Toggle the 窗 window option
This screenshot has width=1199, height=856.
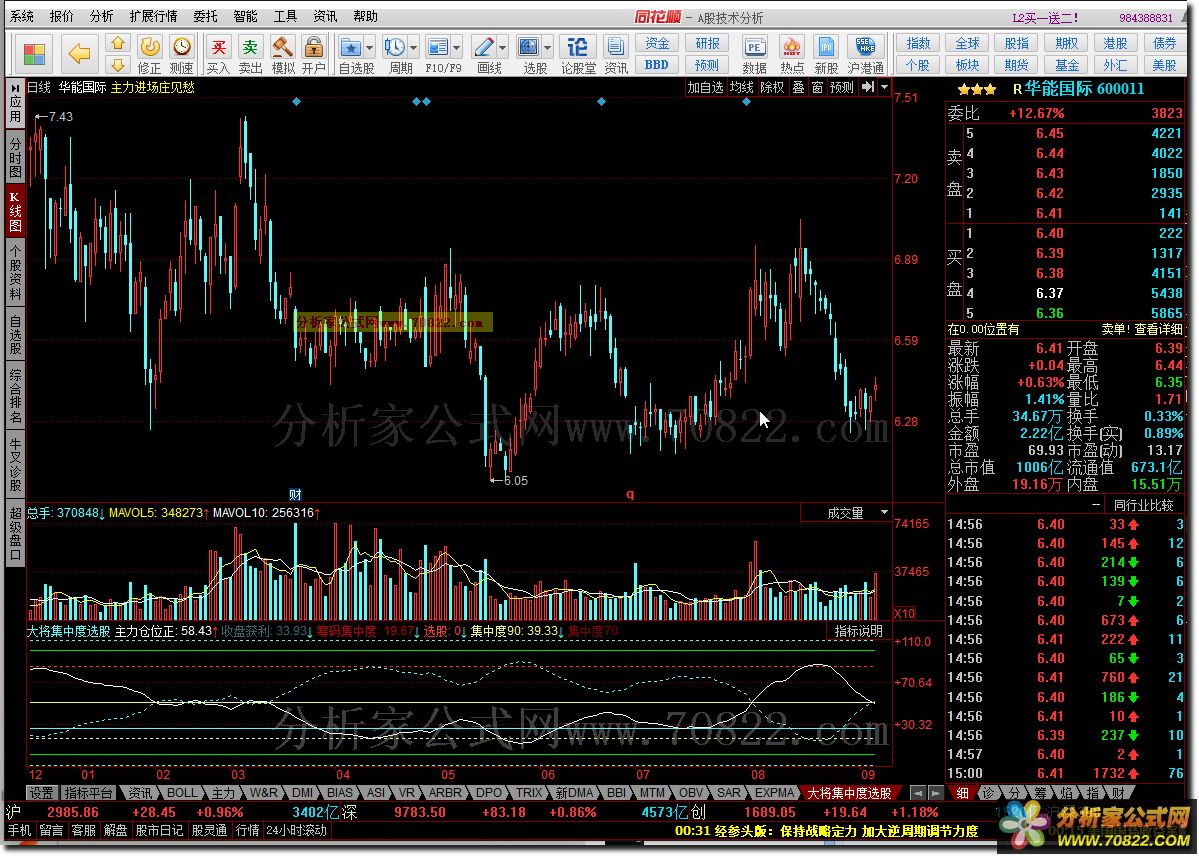817,87
